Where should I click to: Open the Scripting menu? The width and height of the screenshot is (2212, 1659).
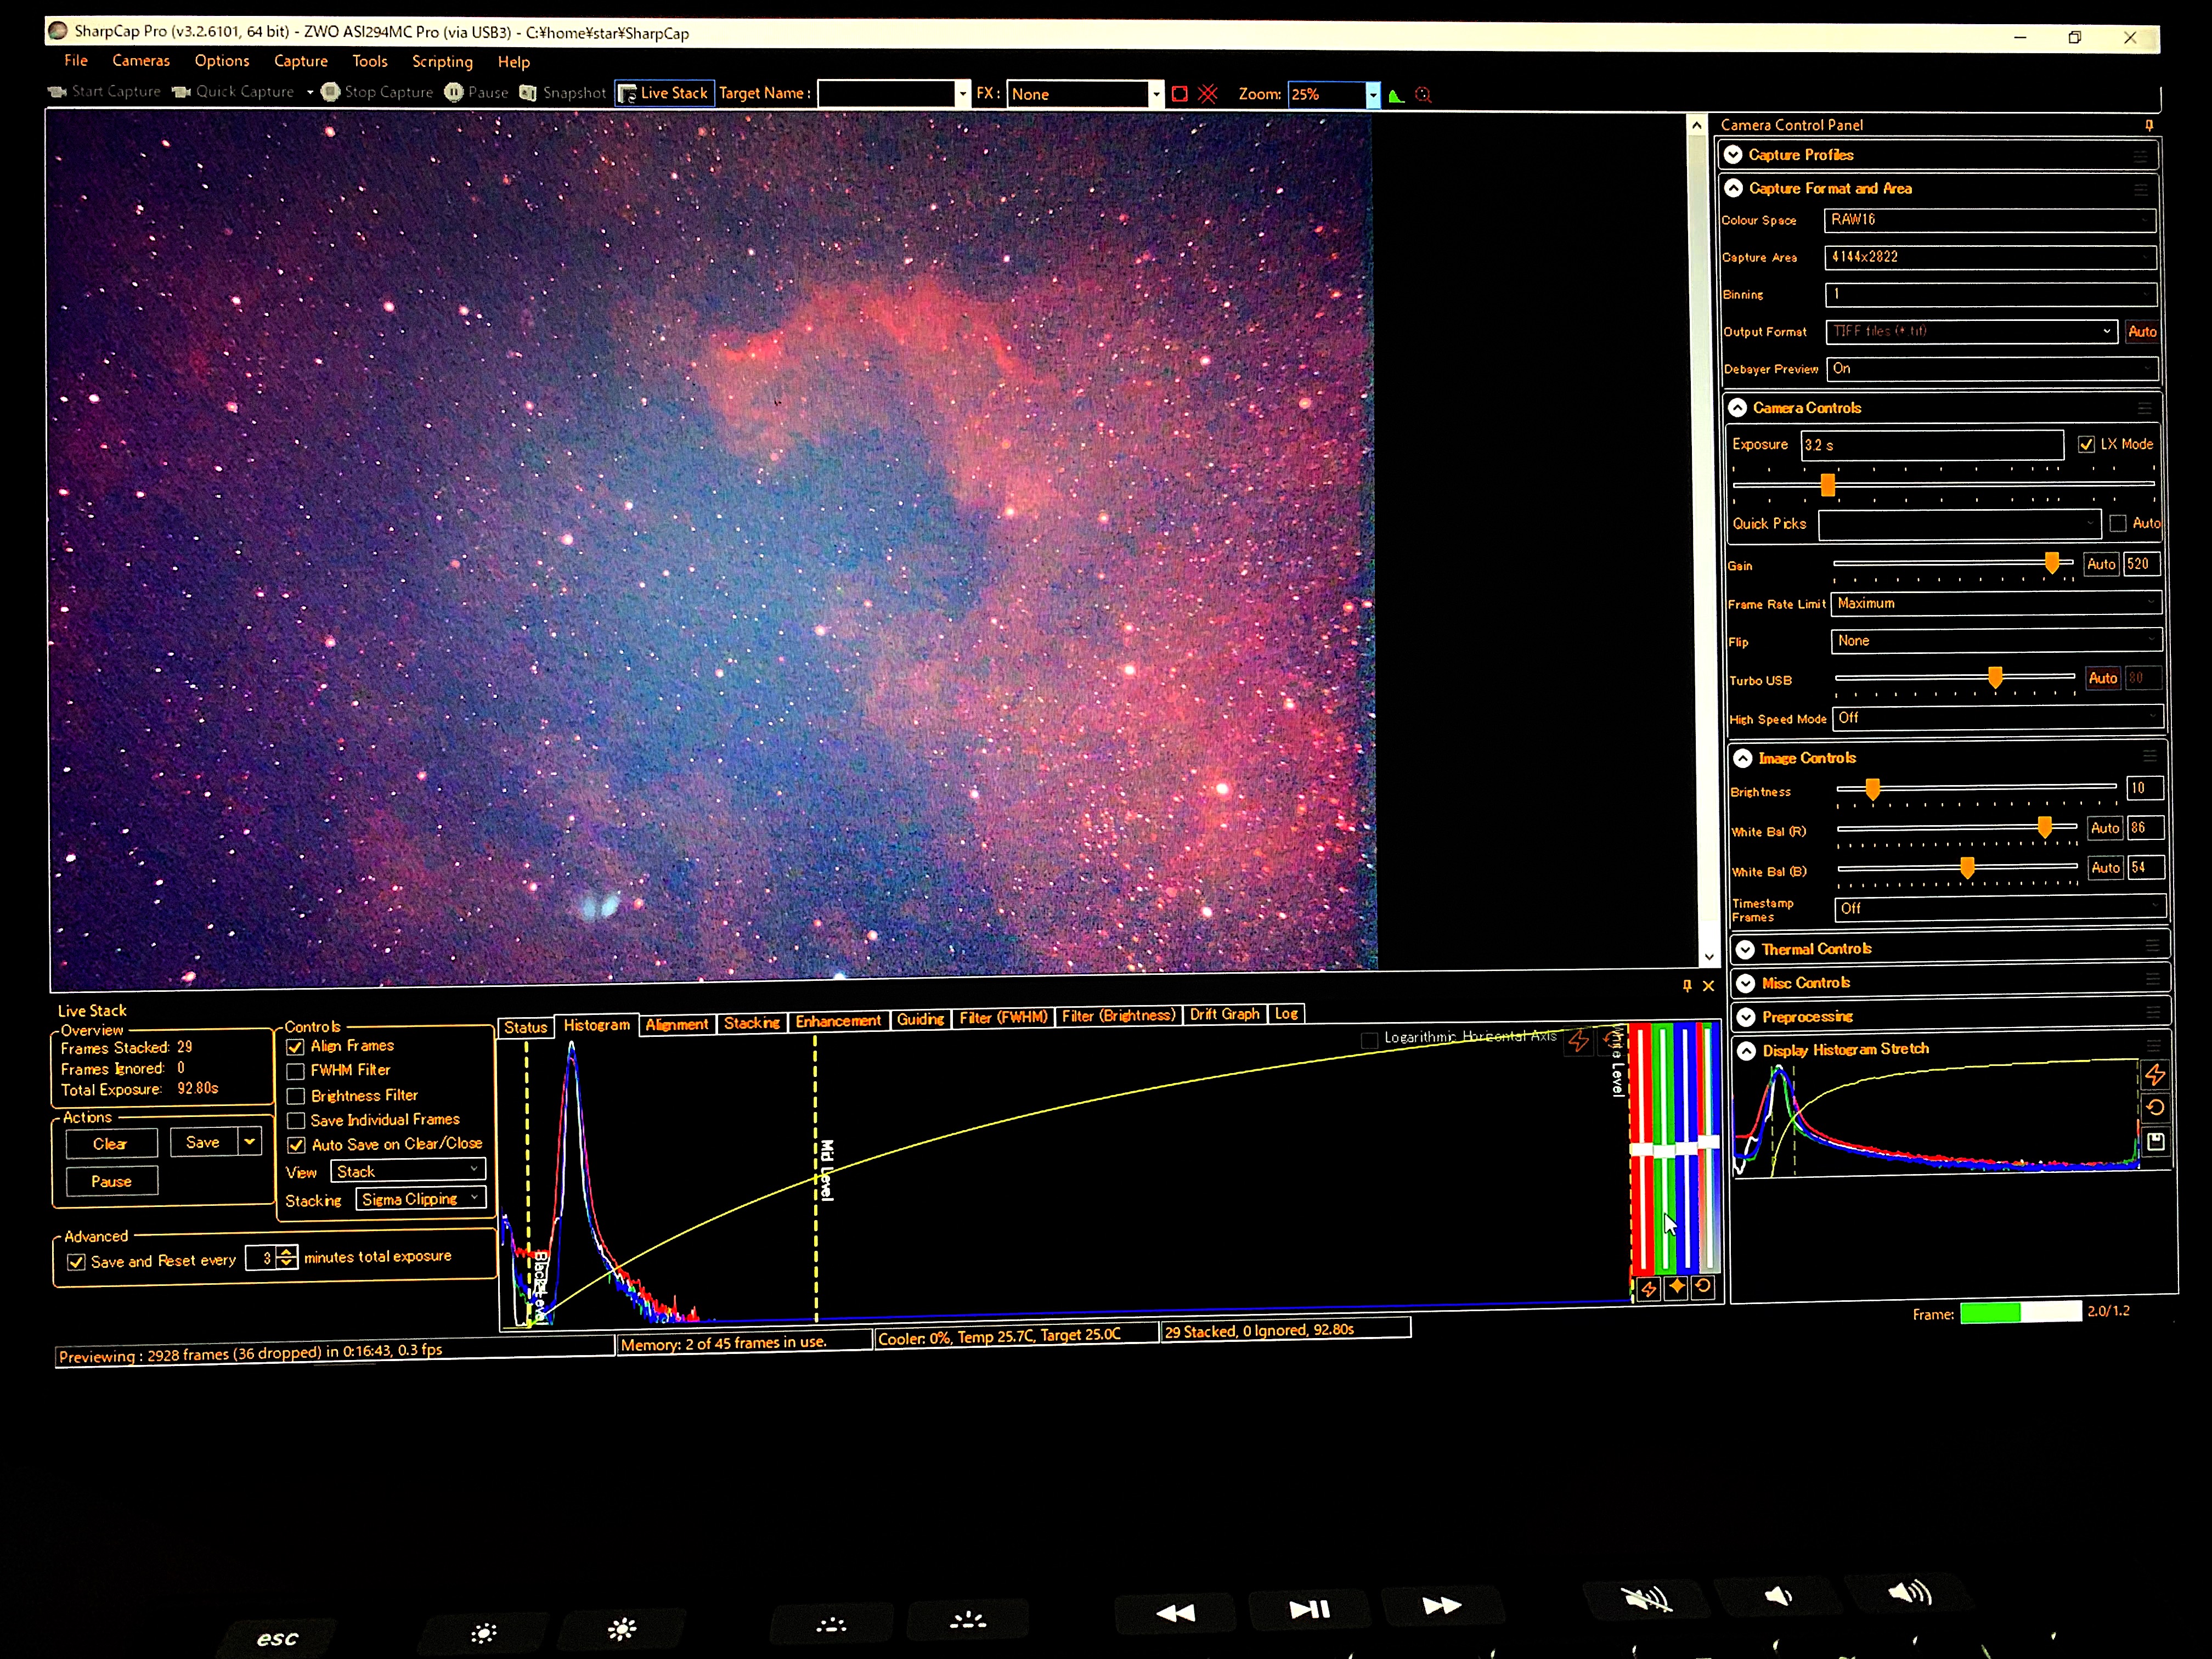(442, 61)
